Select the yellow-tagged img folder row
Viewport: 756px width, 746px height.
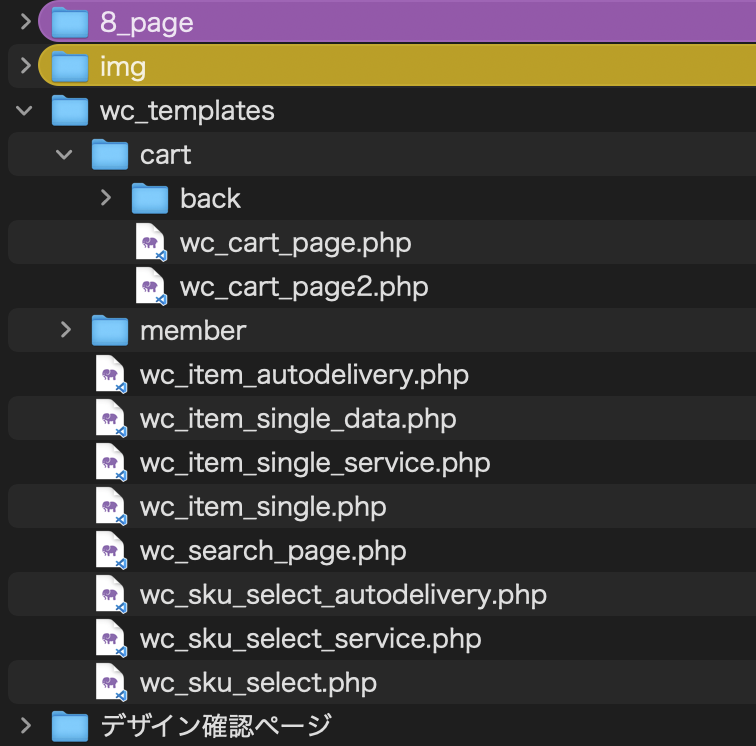(x=397, y=66)
